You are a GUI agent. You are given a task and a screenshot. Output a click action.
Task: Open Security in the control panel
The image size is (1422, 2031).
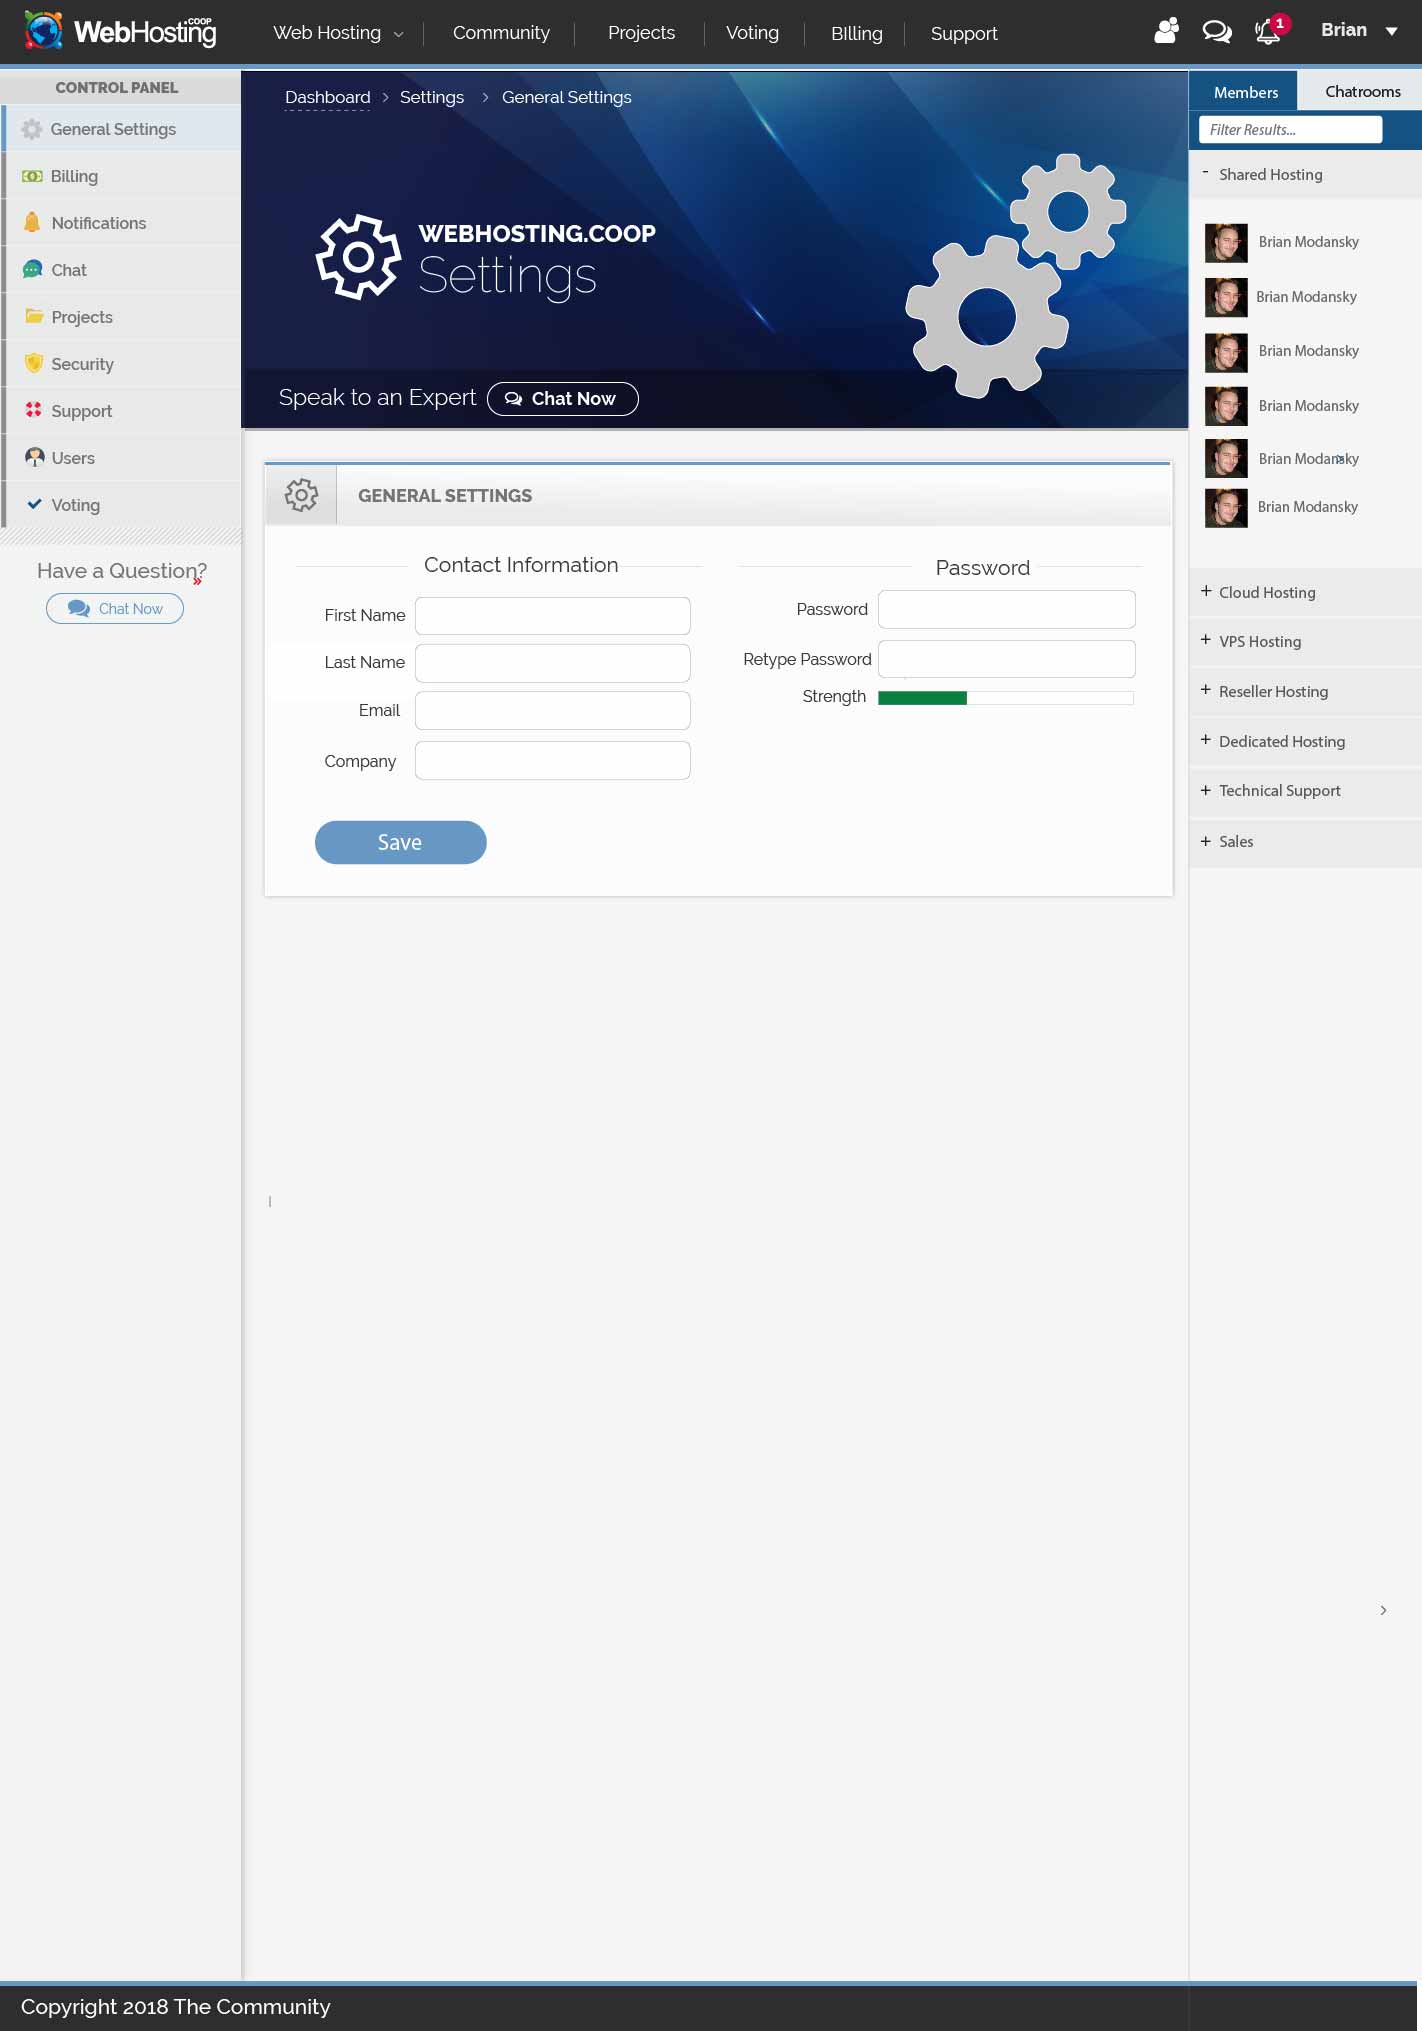pyautogui.click(x=121, y=363)
